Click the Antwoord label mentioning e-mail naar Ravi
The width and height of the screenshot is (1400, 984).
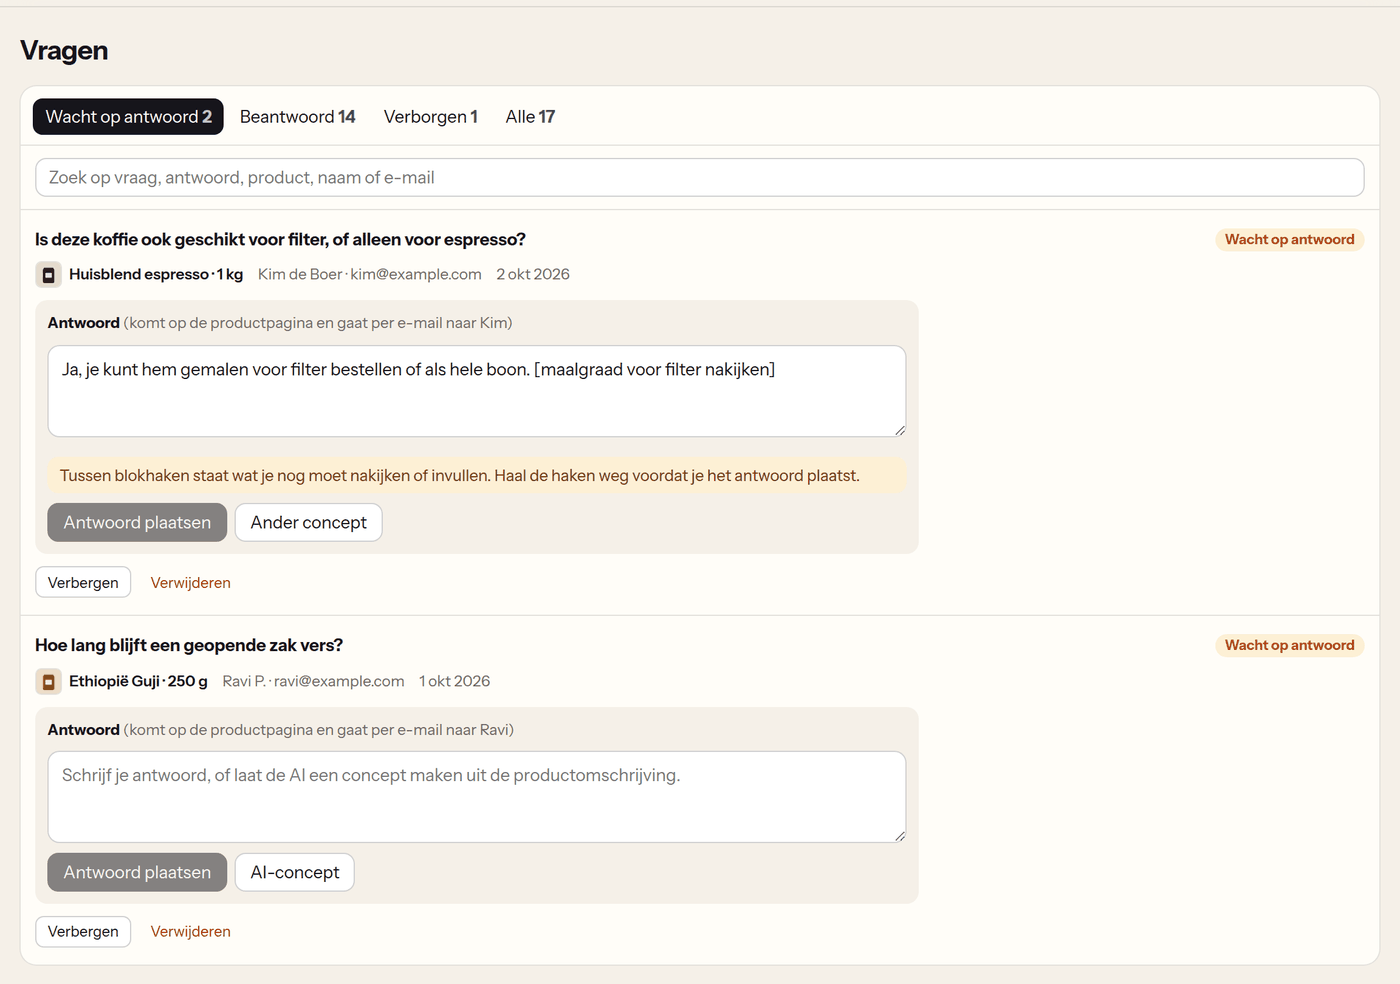281,730
